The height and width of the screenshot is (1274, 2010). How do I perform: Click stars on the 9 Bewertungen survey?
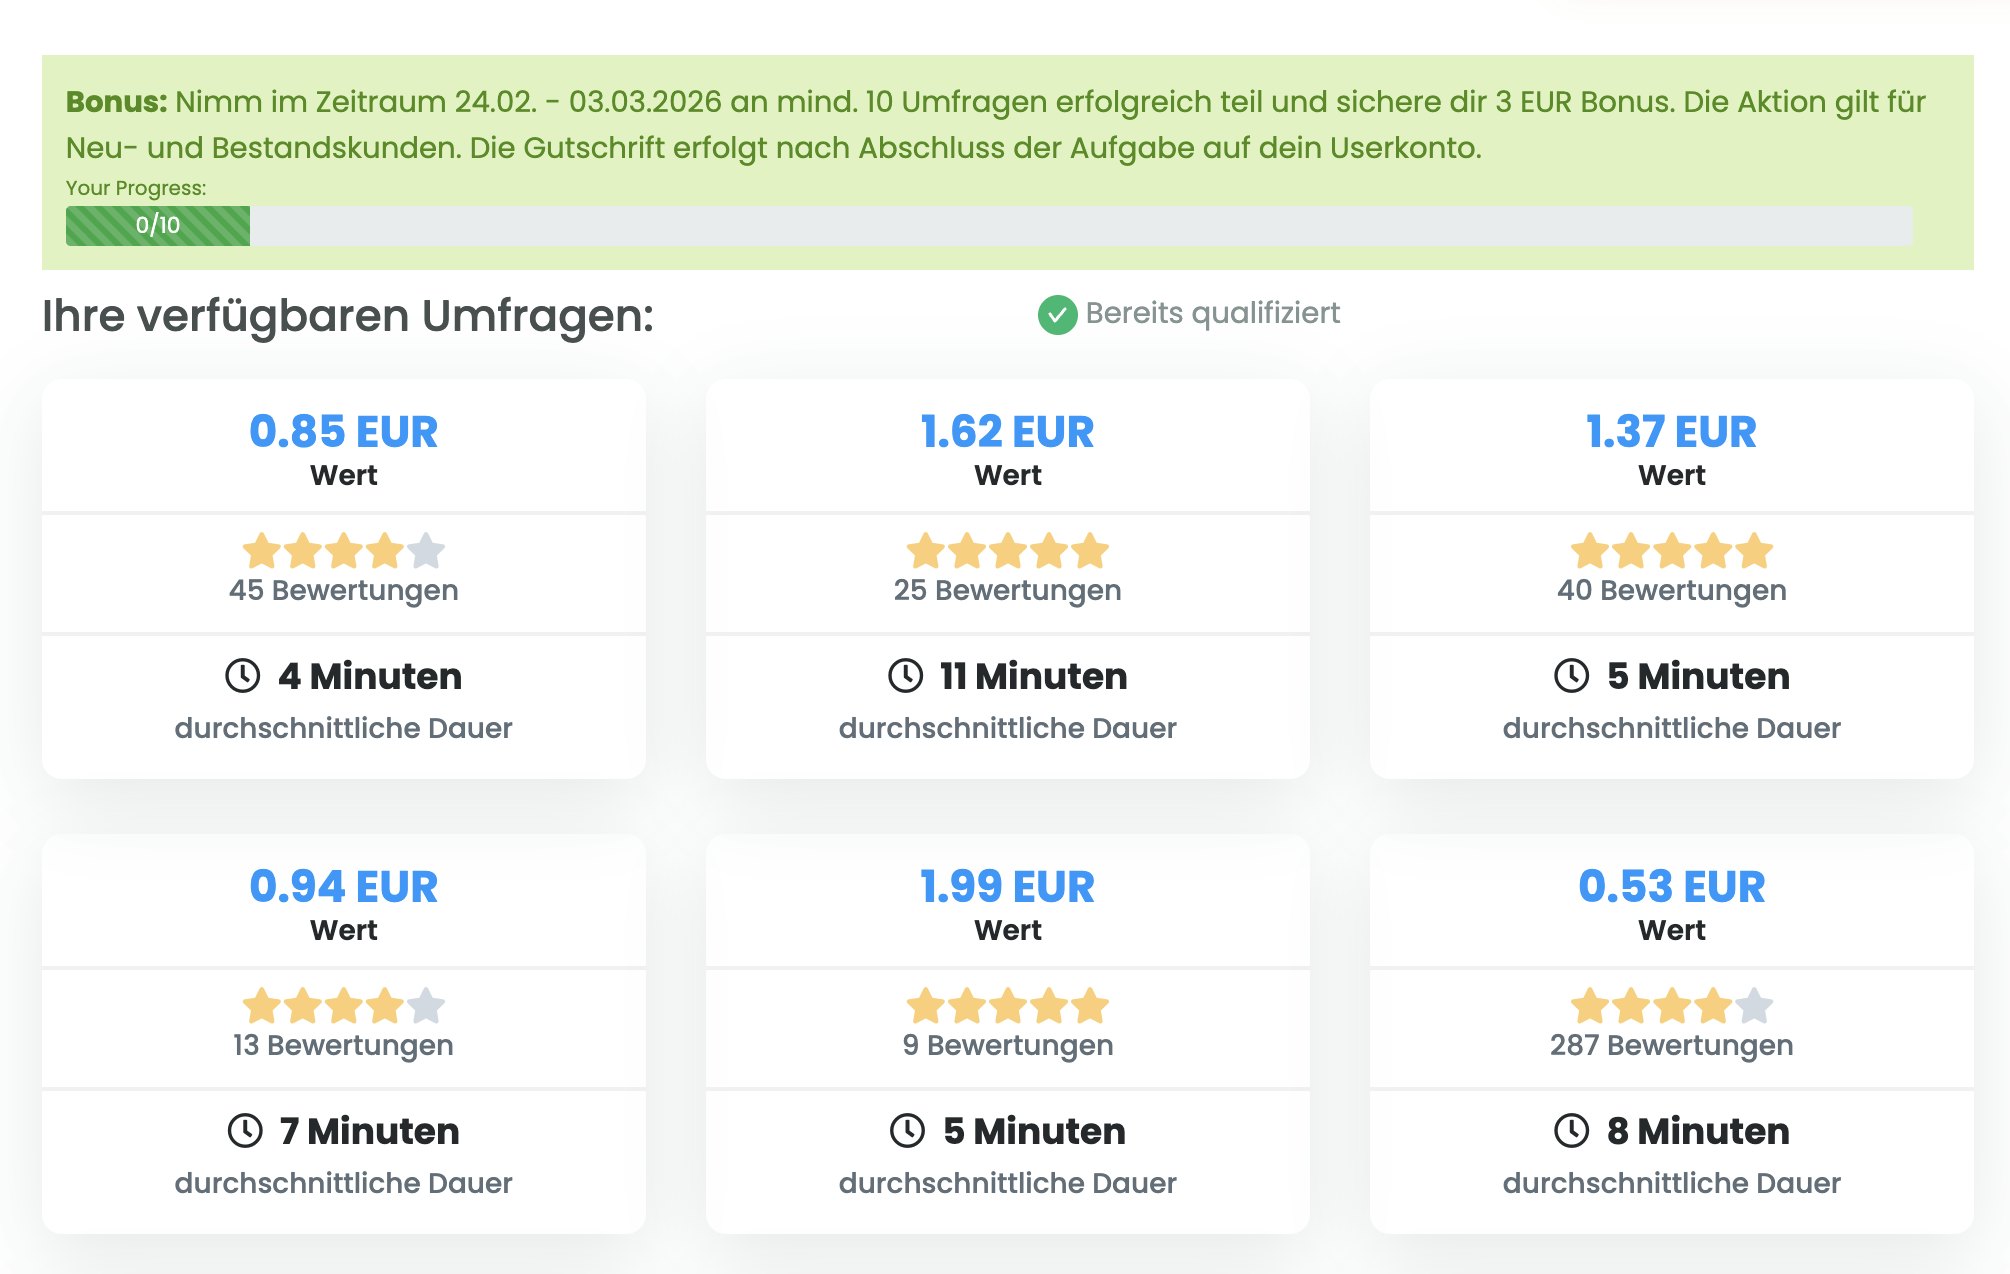[1007, 1006]
